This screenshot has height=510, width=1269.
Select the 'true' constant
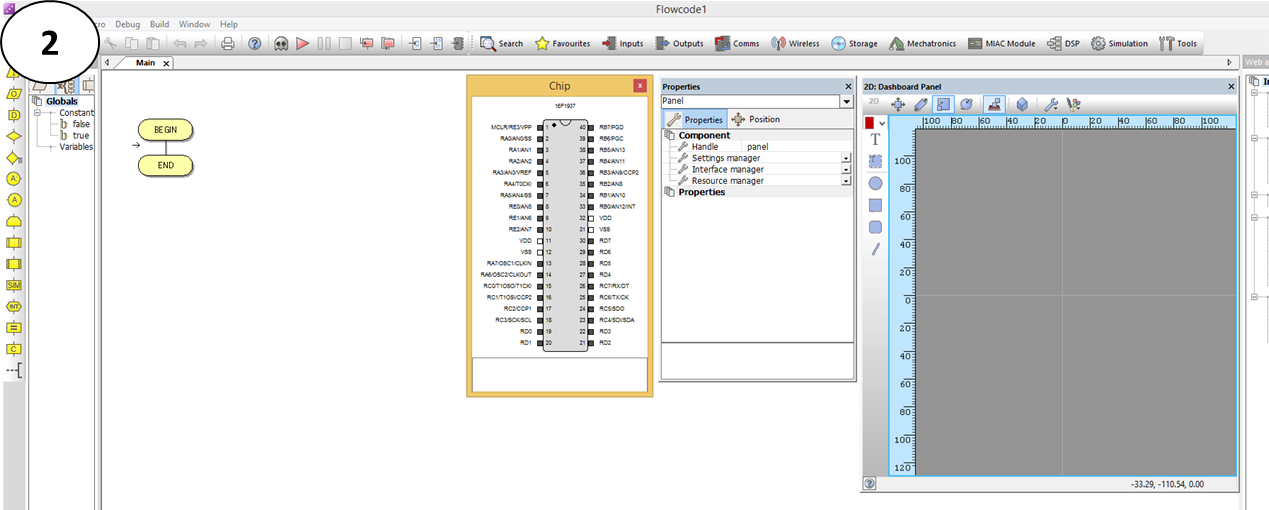point(80,135)
